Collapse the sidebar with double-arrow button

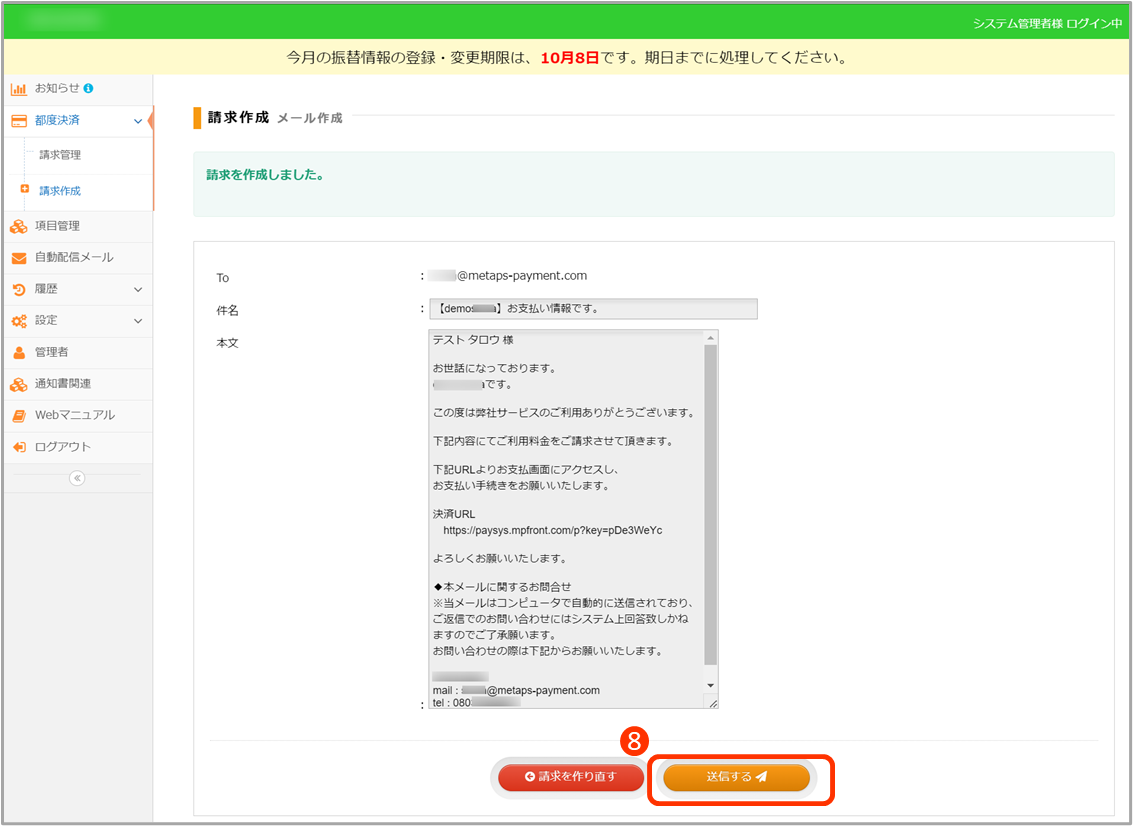pos(77,478)
